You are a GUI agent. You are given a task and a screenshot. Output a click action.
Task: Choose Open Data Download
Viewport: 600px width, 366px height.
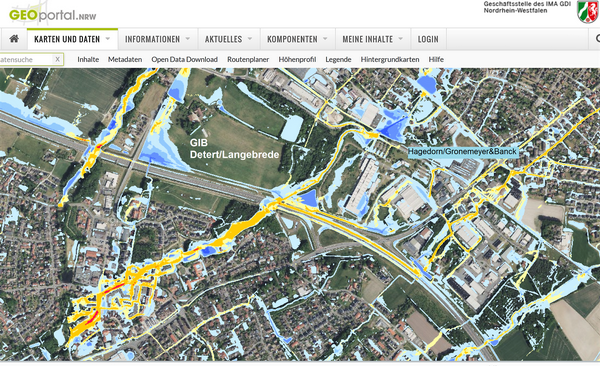click(x=184, y=59)
